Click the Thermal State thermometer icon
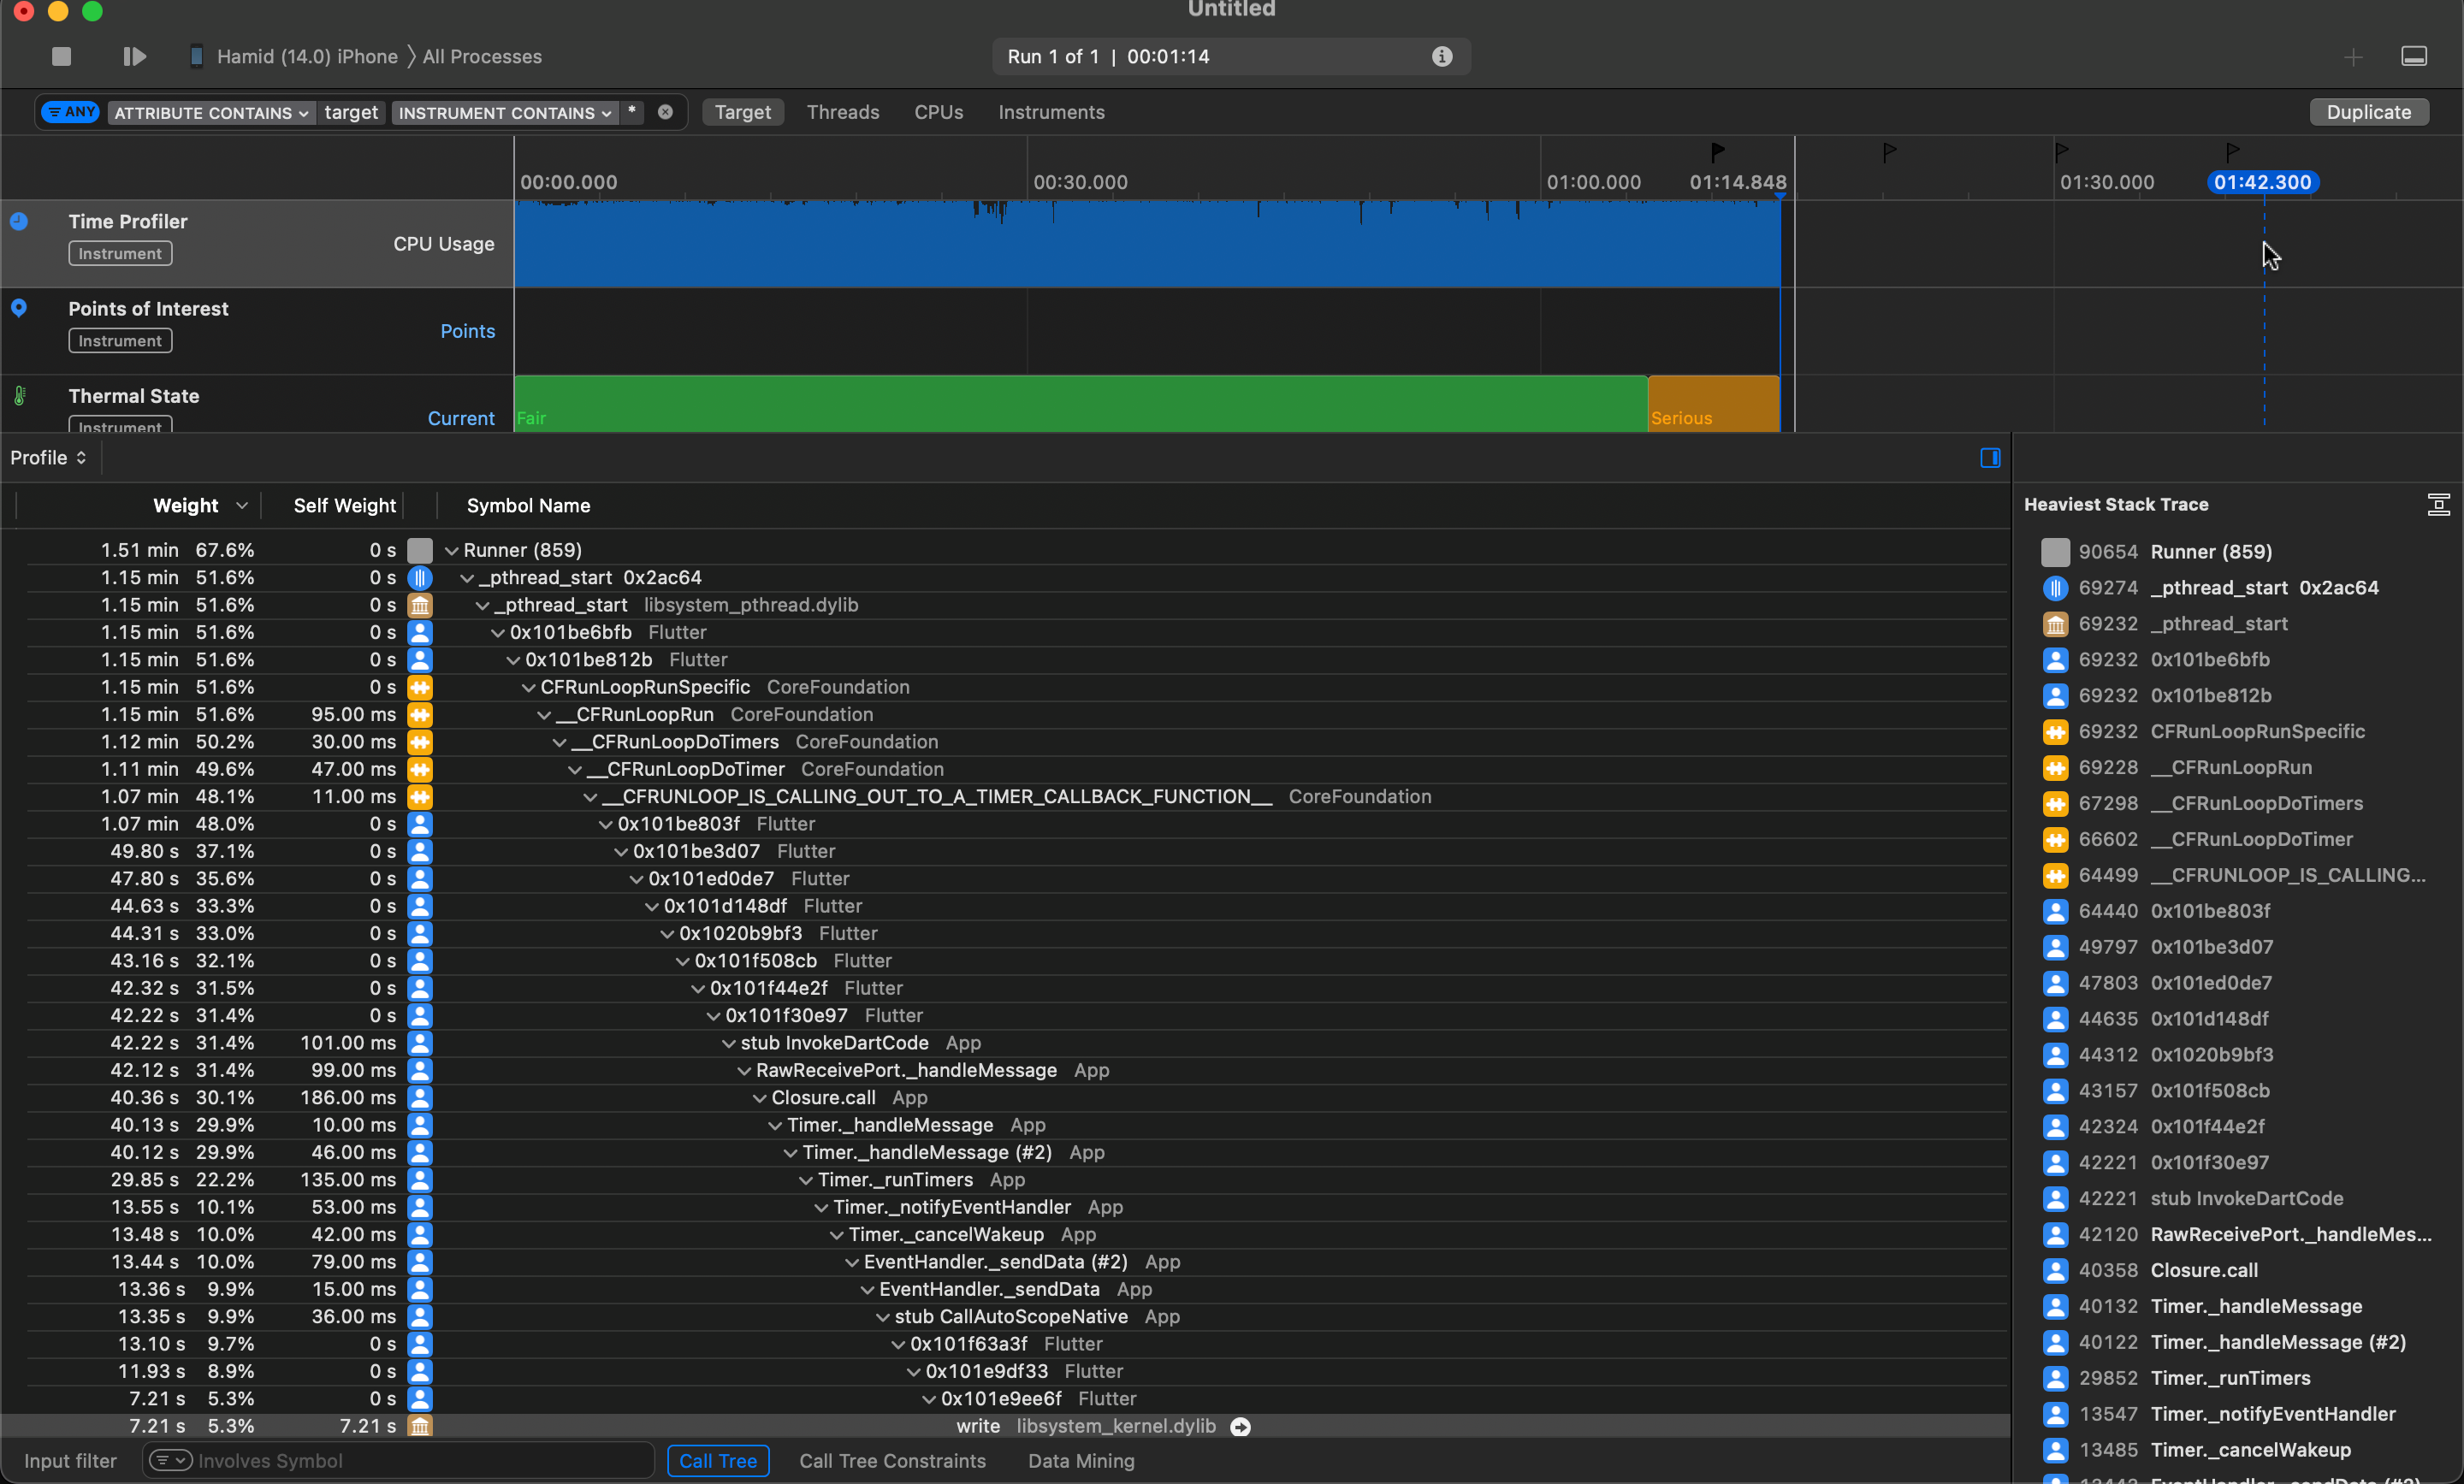The width and height of the screenshot is (2464, 1484). [19, 396]
